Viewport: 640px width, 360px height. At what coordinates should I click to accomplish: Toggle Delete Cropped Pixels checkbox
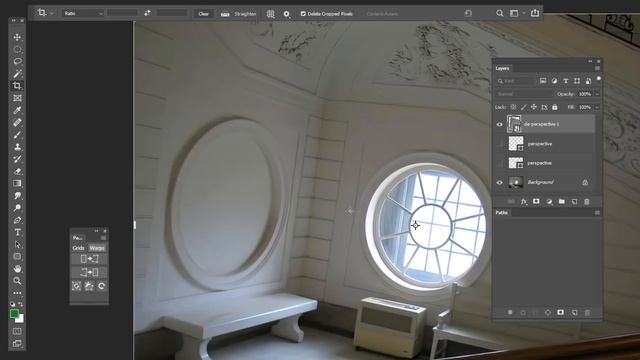[303, 14]
